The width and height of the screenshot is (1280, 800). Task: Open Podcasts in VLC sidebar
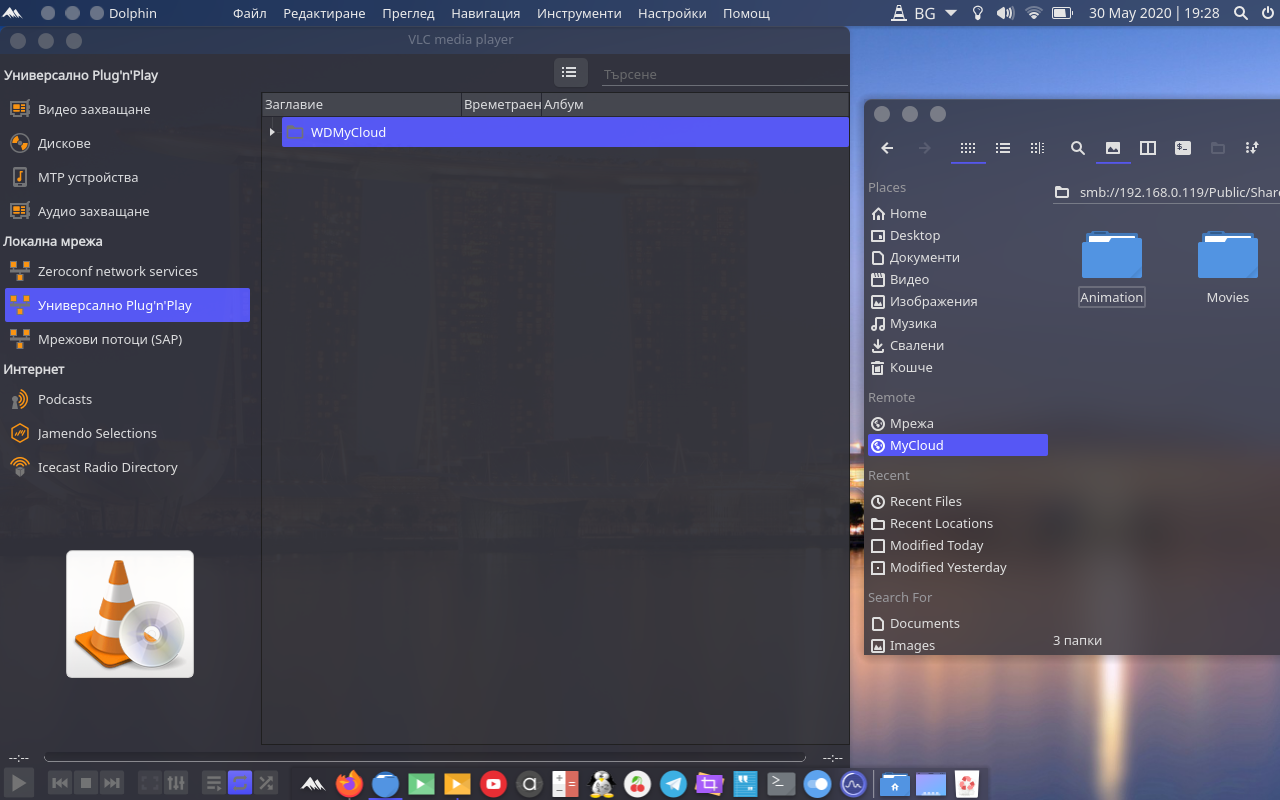(x=127, y=399)
